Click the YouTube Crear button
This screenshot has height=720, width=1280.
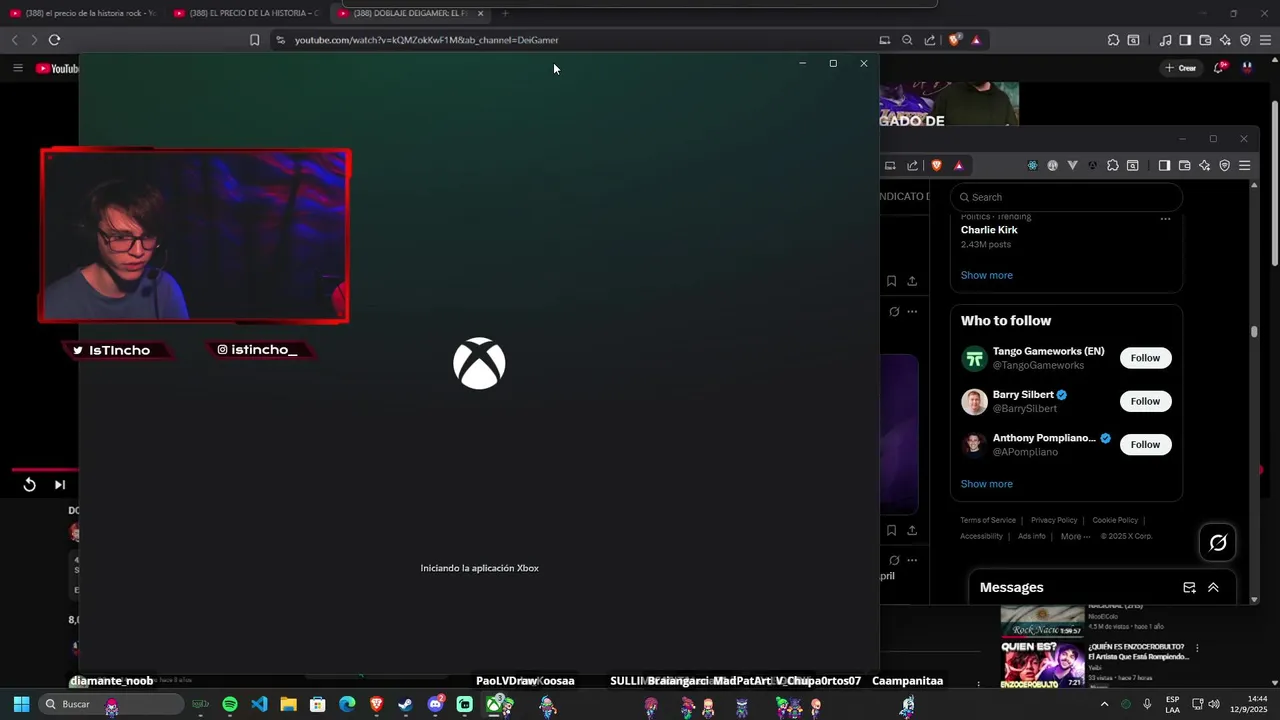pyautogui.click(x=1181, y=68)
